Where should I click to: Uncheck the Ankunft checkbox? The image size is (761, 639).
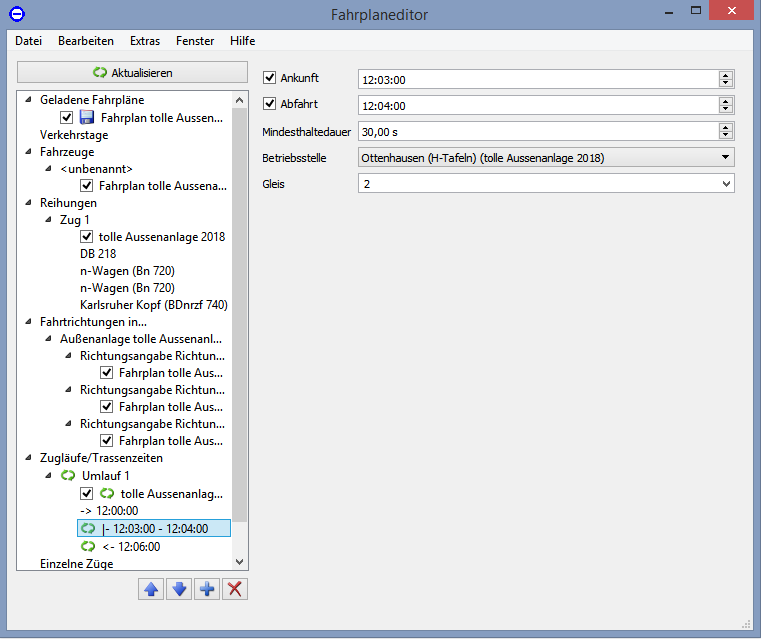269,78
